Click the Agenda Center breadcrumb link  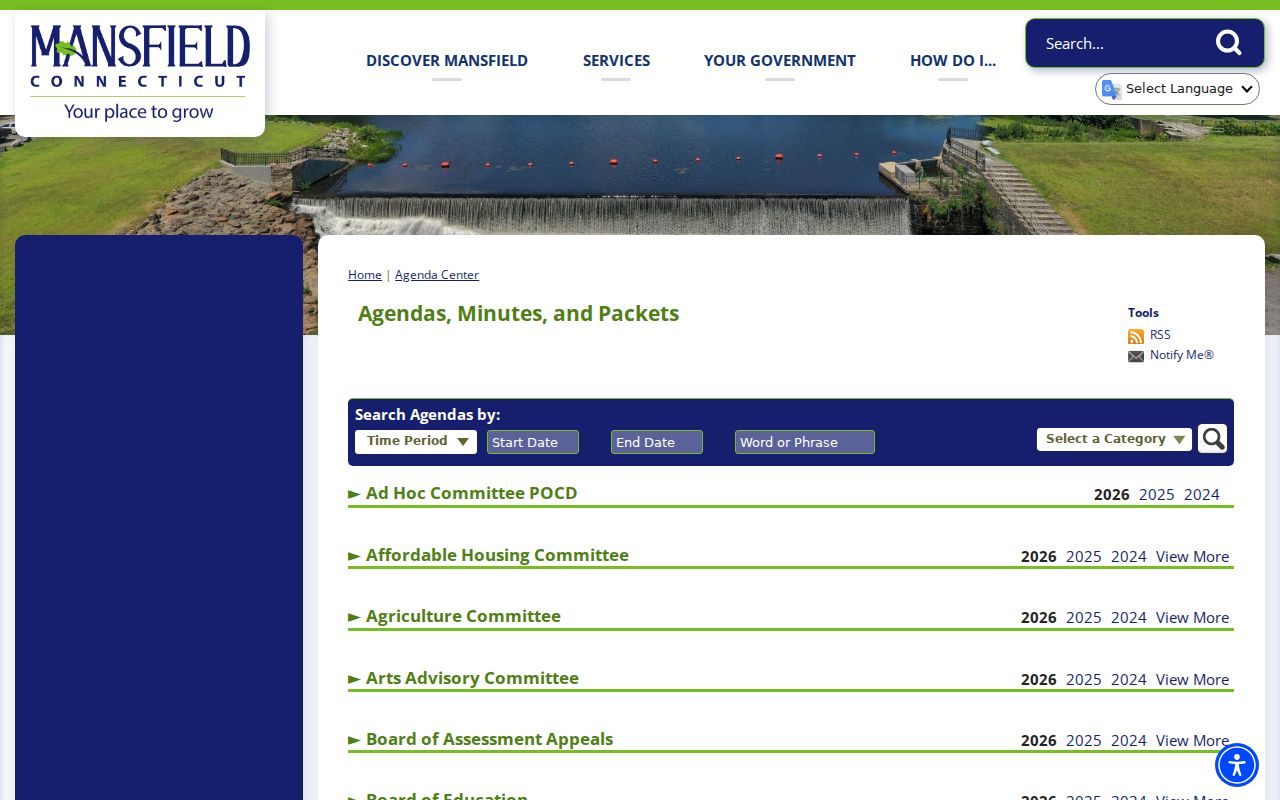tap(437, 275)
